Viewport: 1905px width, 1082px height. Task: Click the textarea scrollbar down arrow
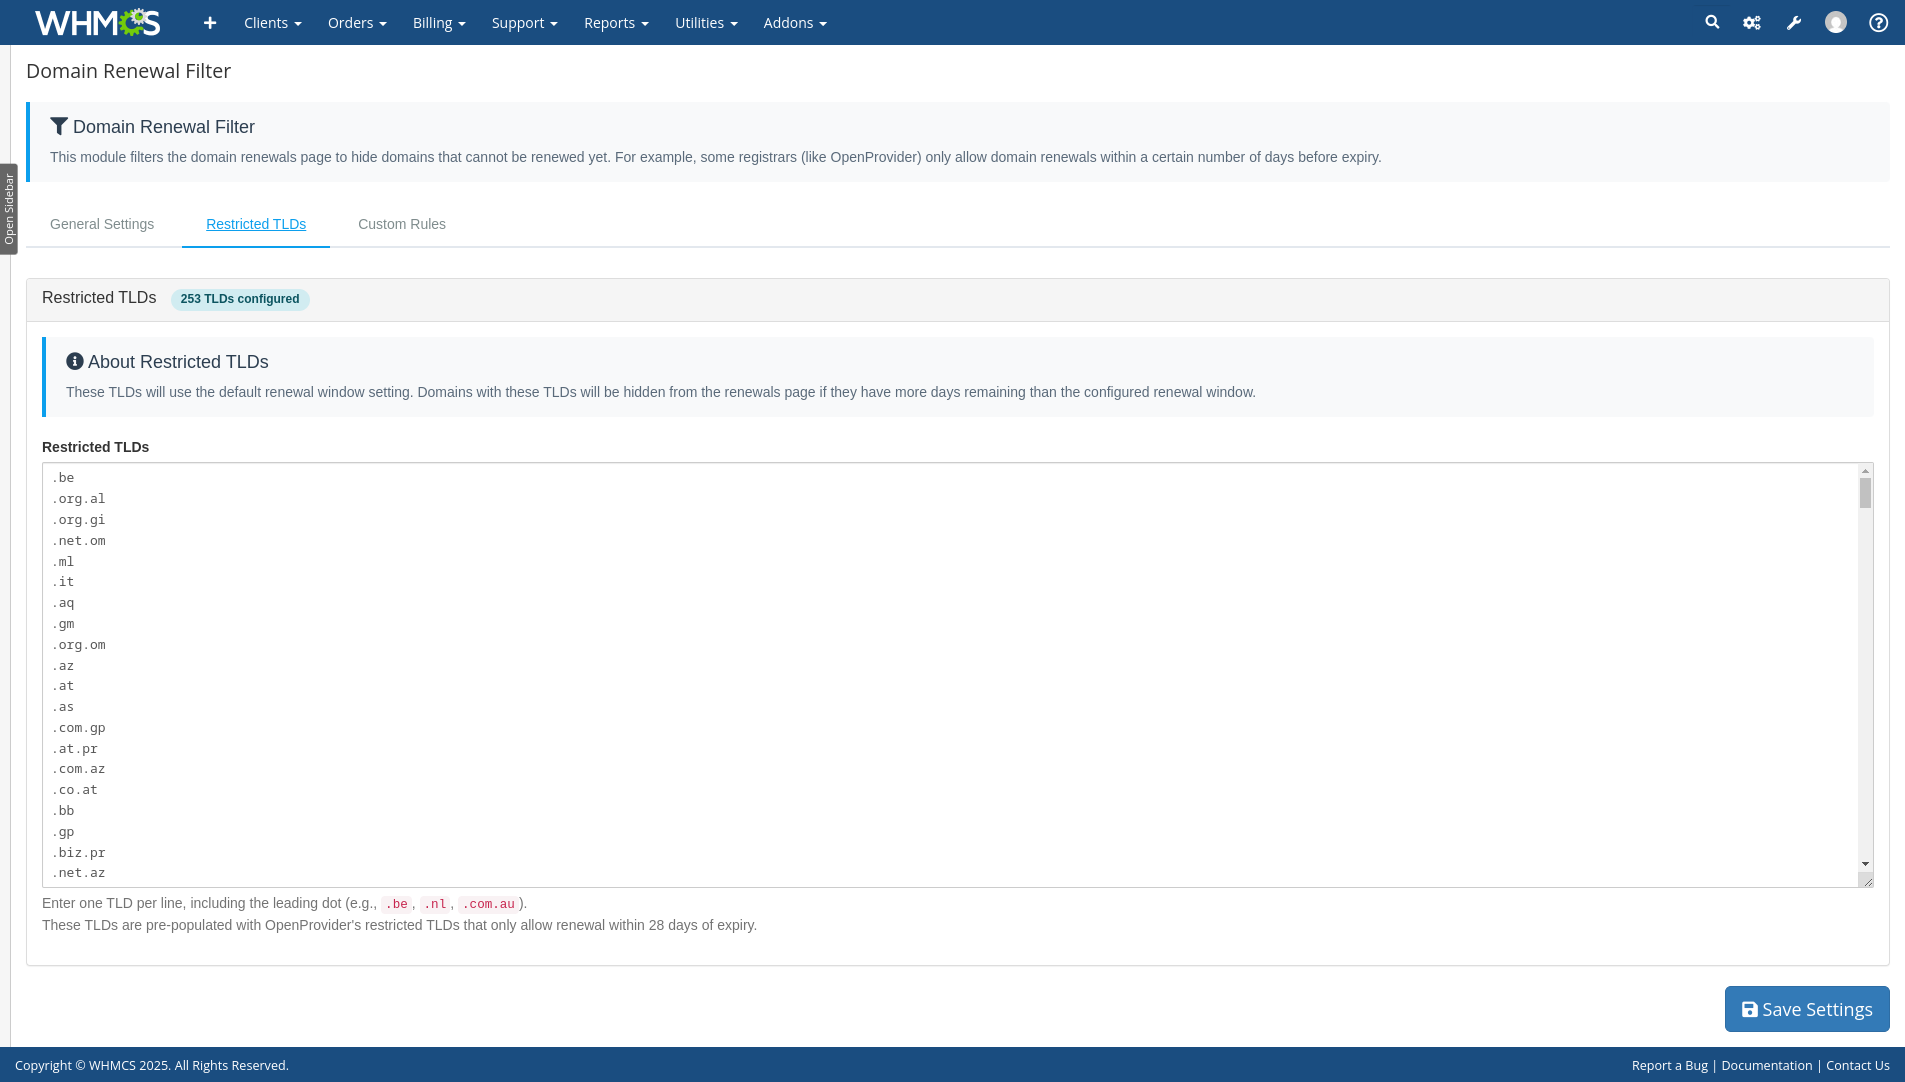coord(1865,864)
